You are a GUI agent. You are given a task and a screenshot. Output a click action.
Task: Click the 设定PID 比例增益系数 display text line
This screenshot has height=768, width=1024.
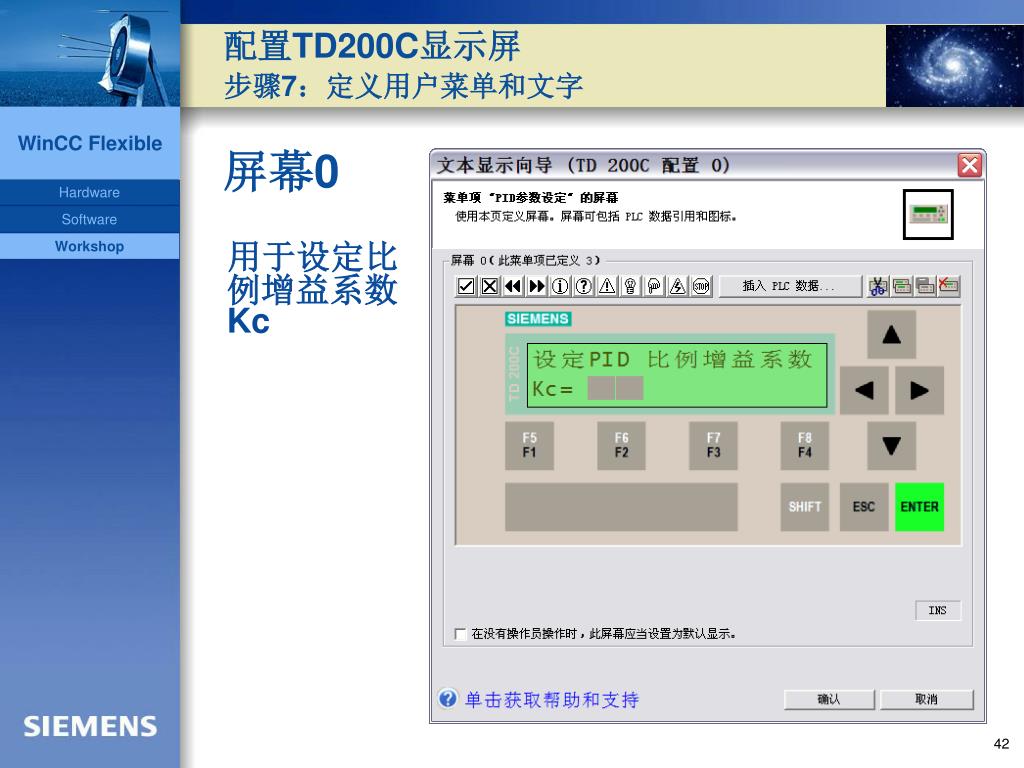[x=673, y=359]
